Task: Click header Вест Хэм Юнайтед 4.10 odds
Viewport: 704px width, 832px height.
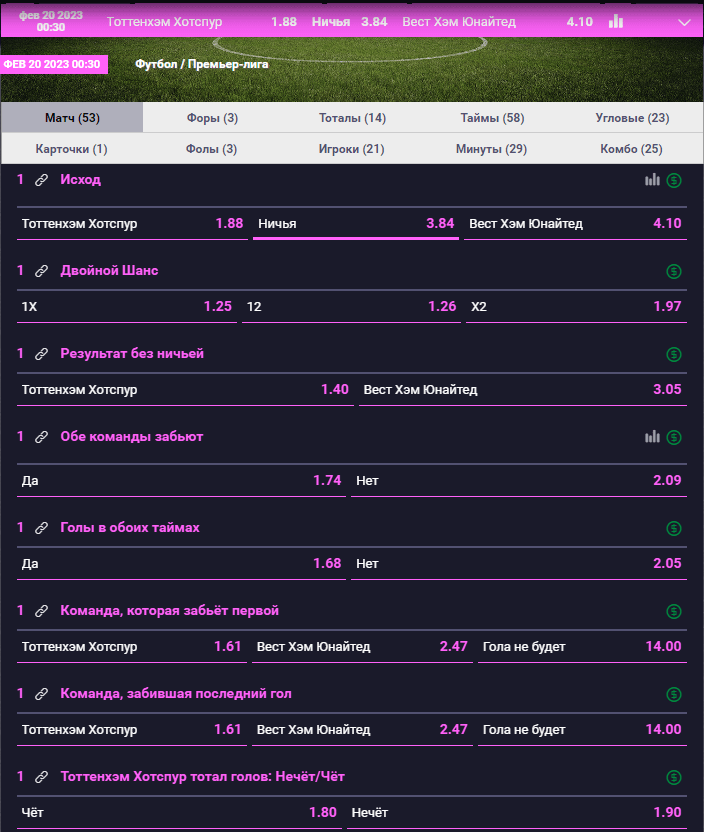Action: [497, 22]
